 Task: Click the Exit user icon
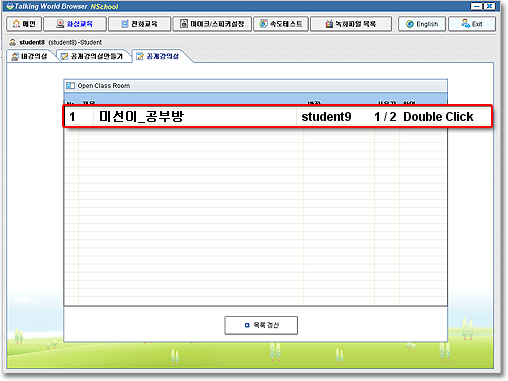pyautogui.click(x=466, y=23)
